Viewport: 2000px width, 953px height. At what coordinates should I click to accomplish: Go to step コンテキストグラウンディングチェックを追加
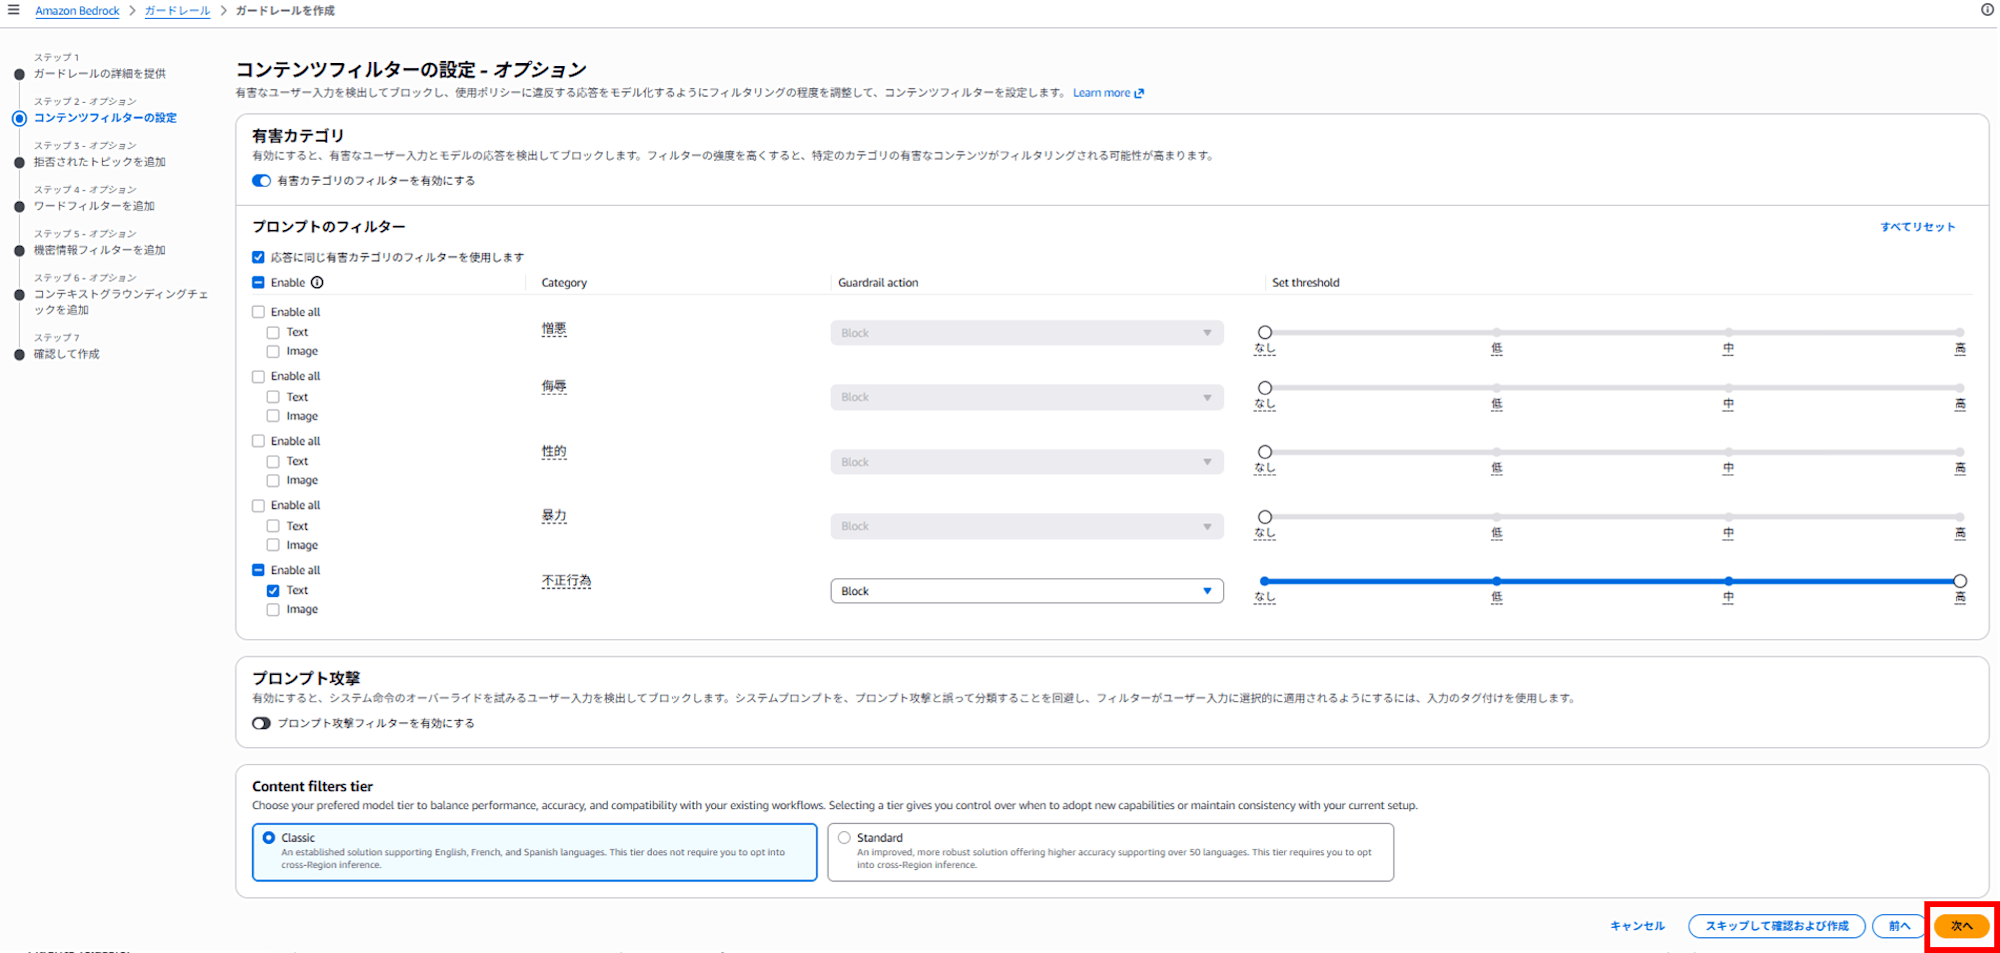tap(121, 302)
